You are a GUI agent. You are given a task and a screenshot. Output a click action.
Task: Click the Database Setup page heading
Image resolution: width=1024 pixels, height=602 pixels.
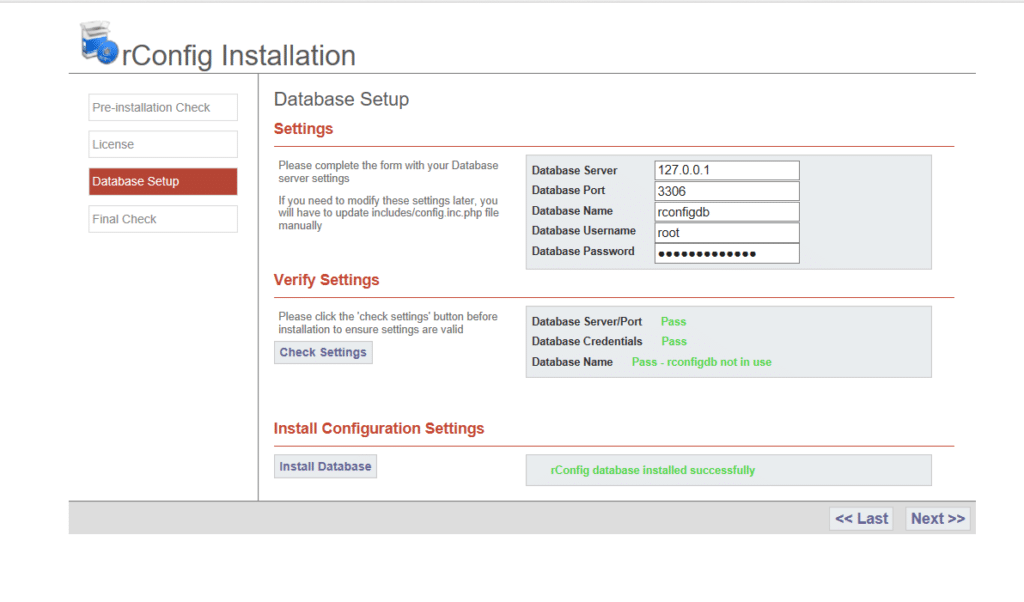pyautogui.click(x=342, y=99)
